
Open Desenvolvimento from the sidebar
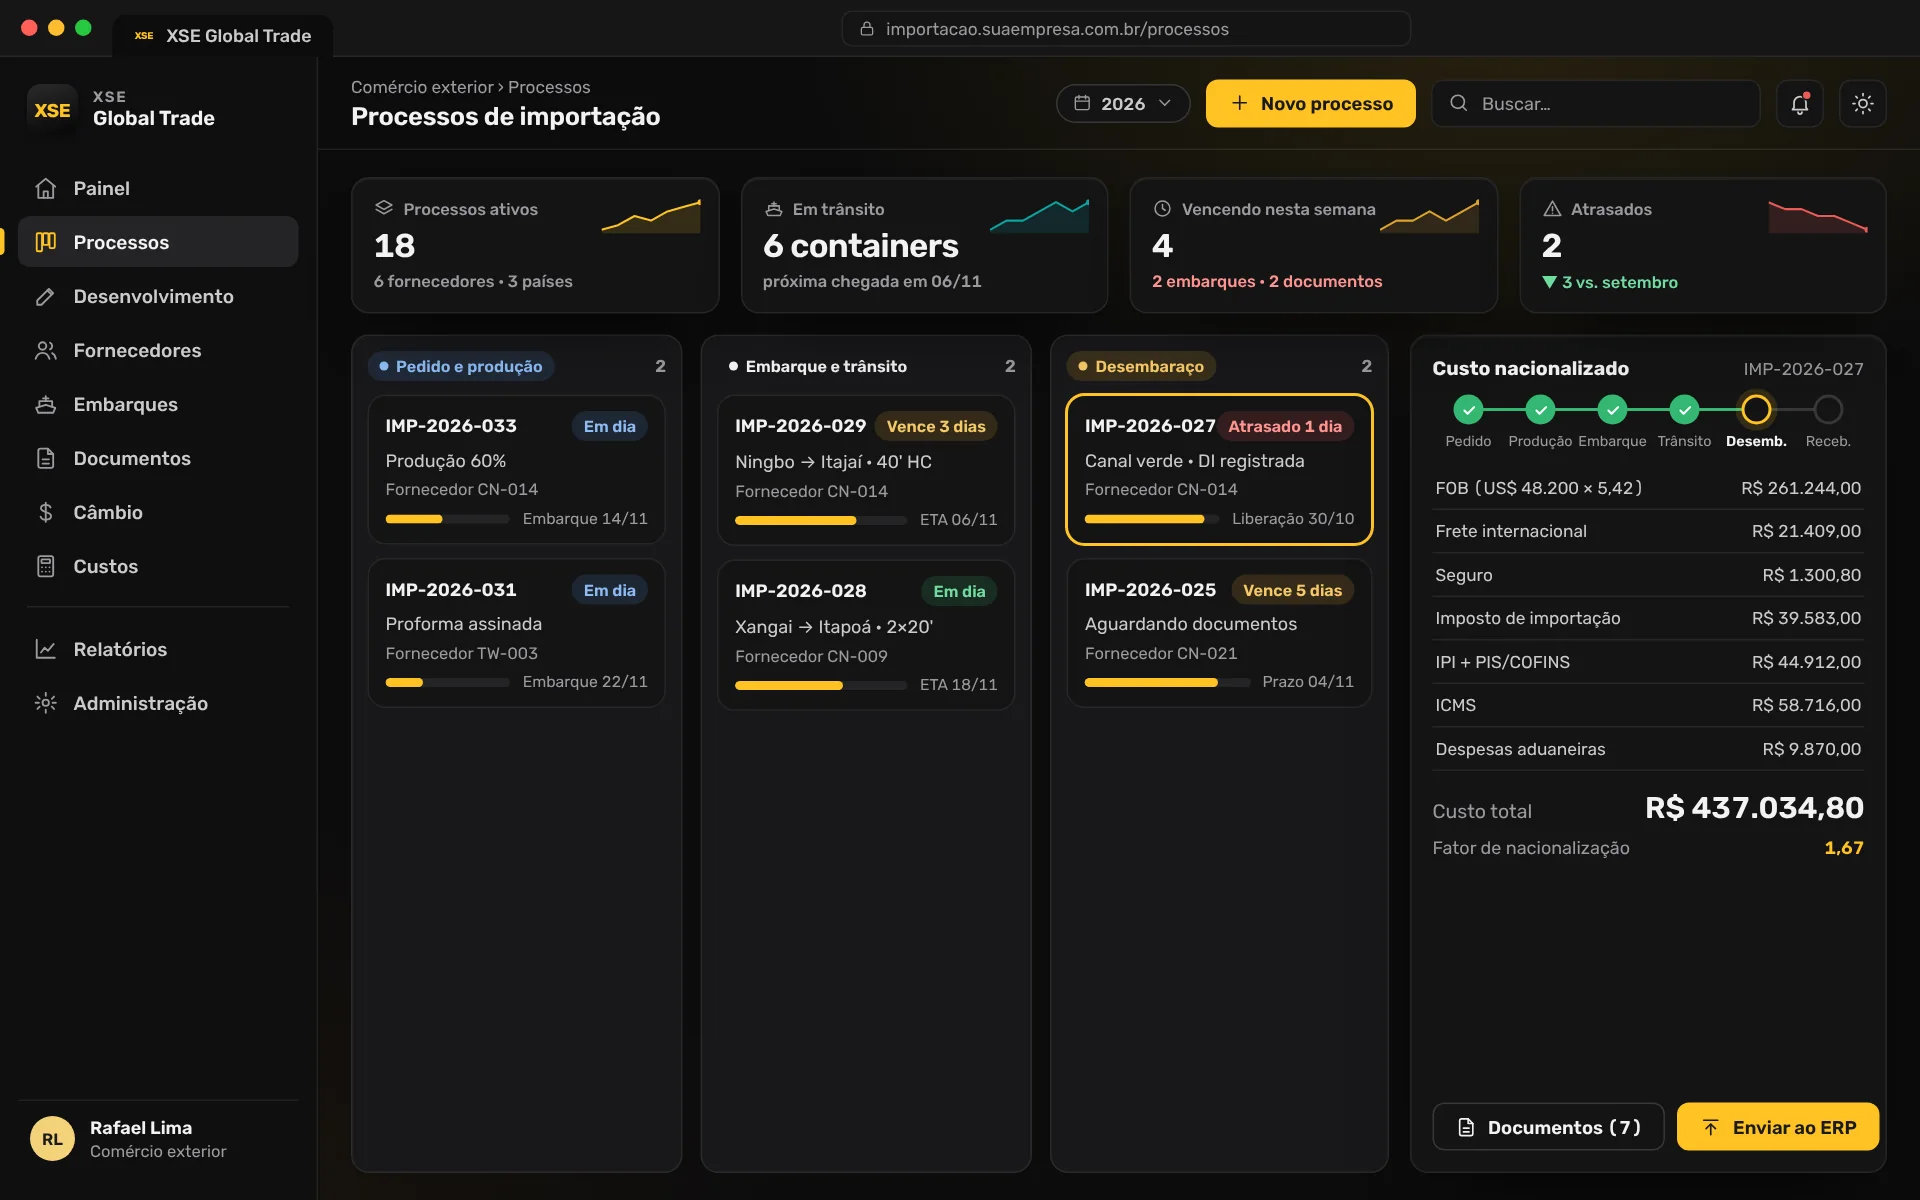[158, 296]
